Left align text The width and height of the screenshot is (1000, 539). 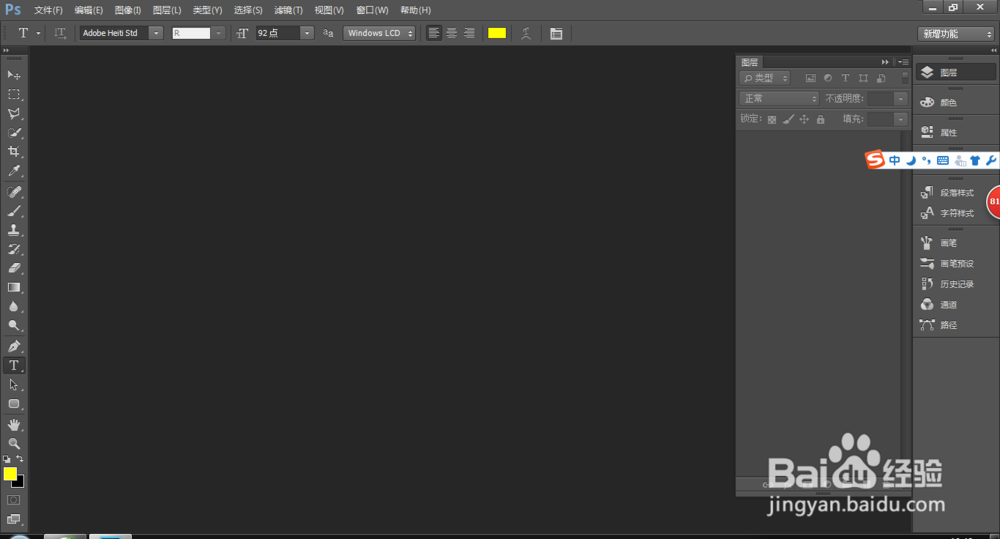coord(434,33)
